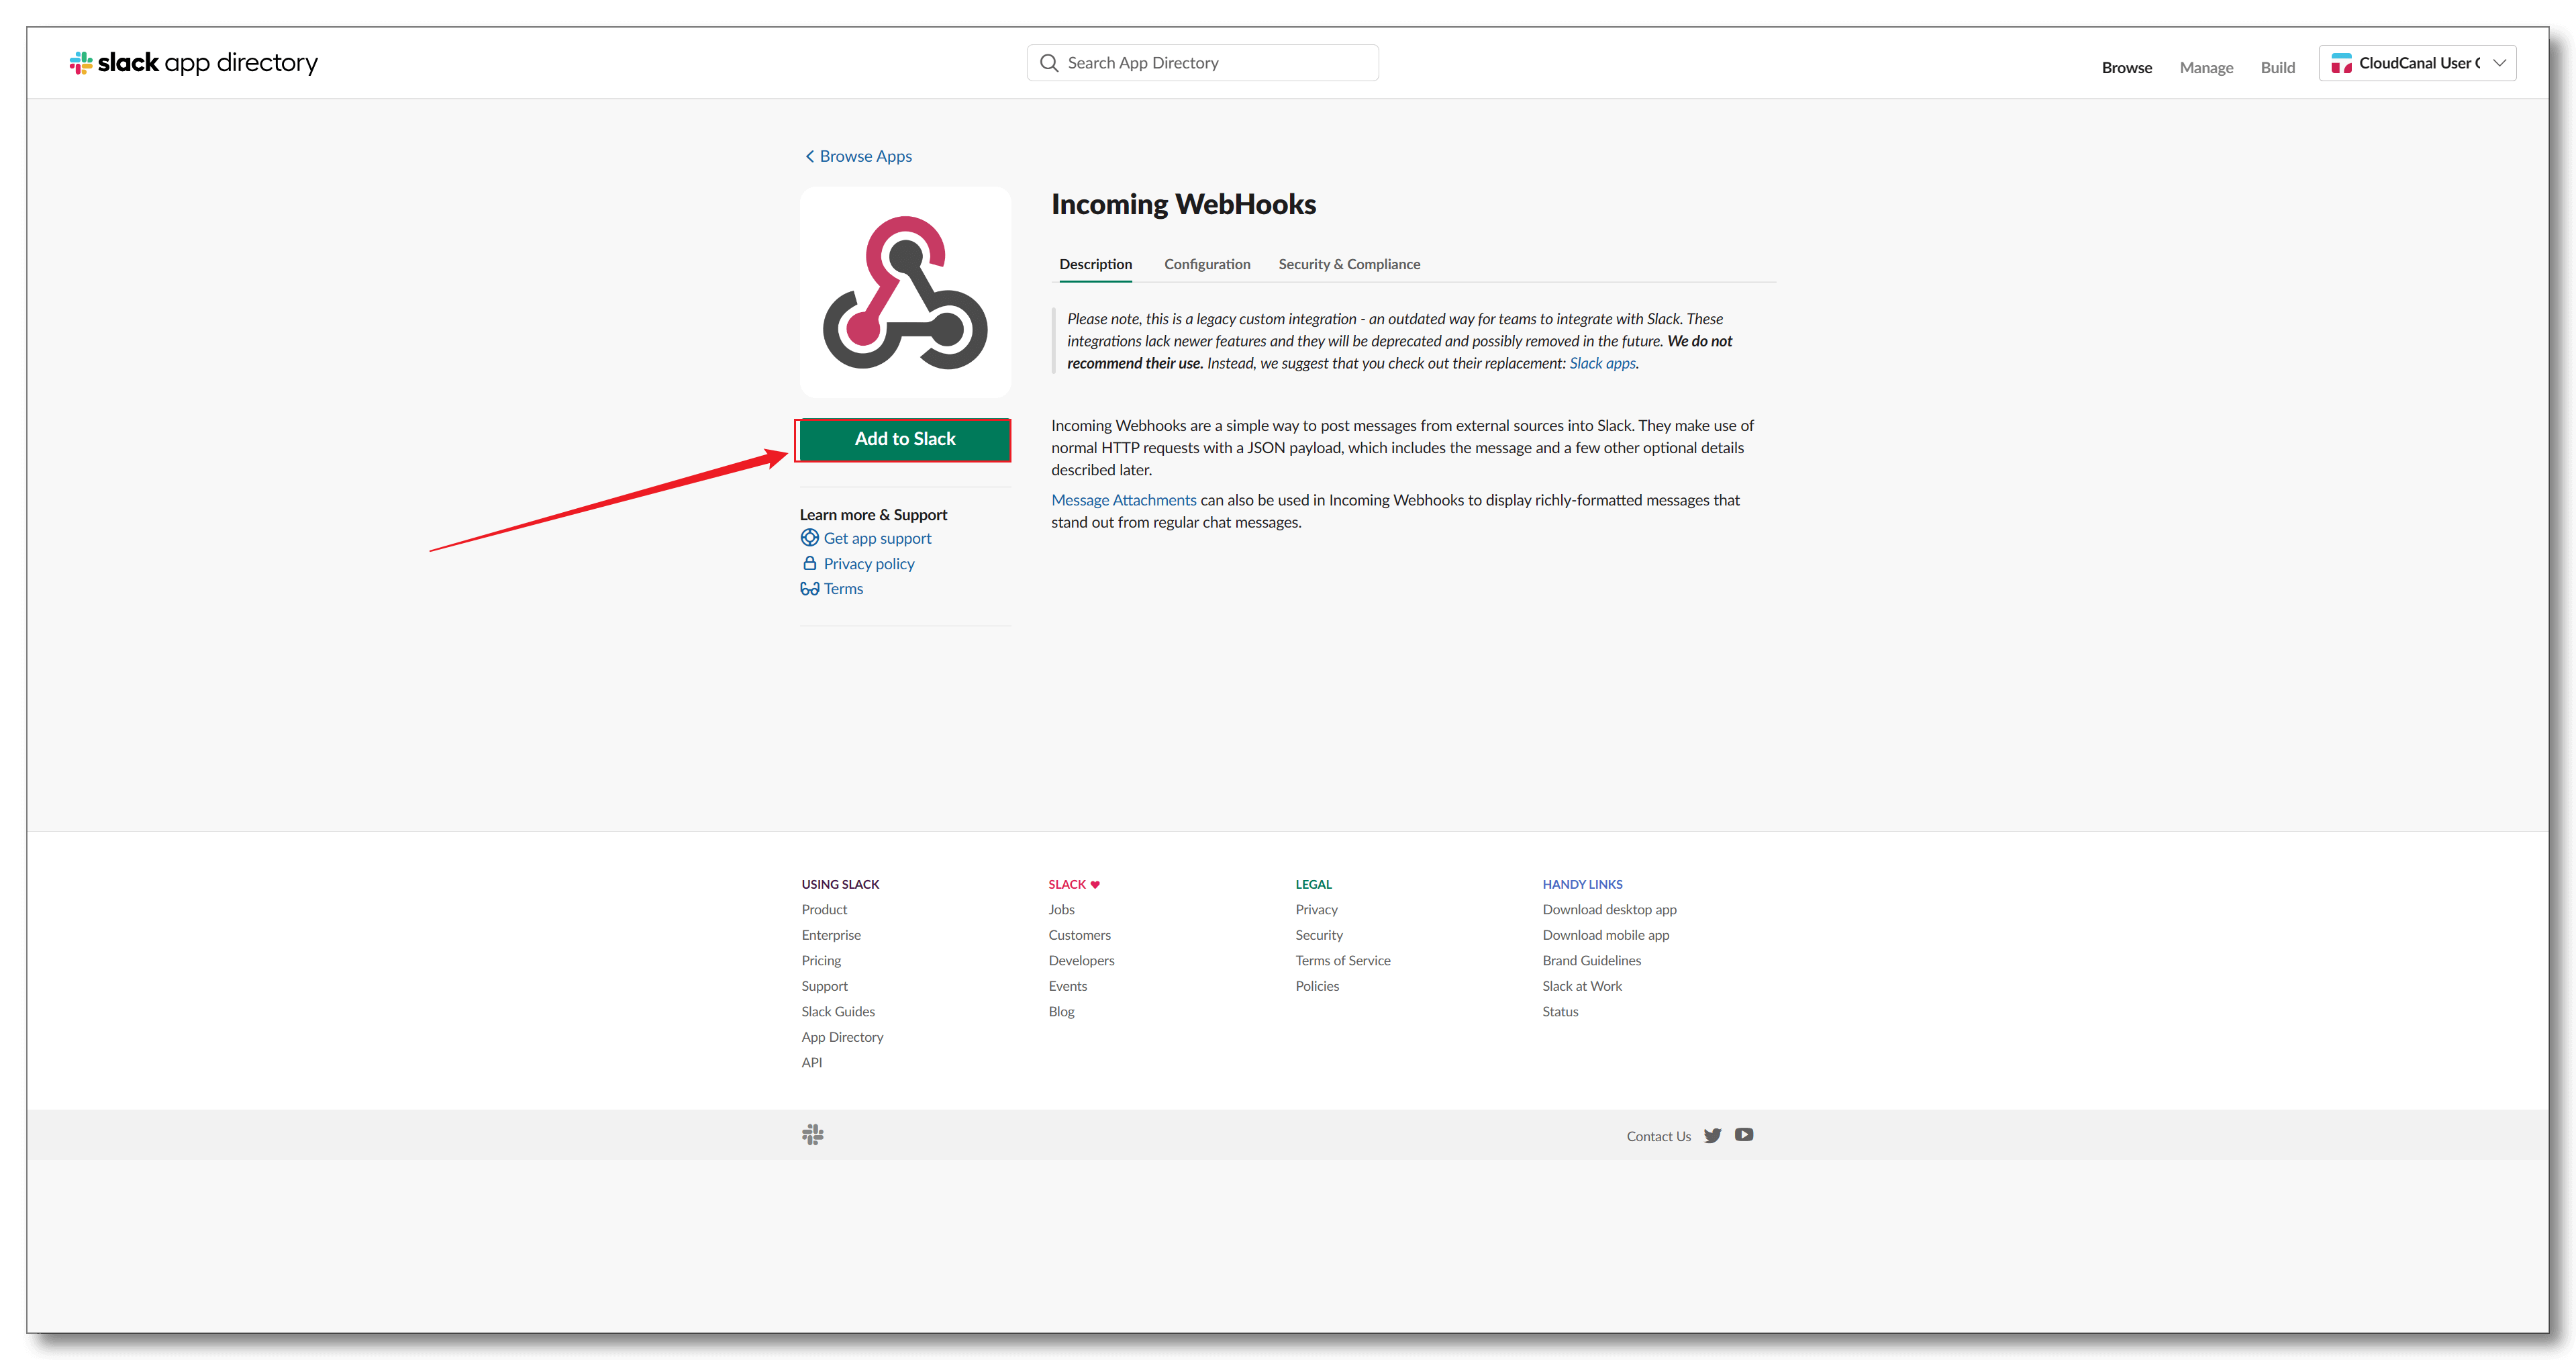The height and width of the screenshot is (1360, 2576).
Task: Click the search magnifier icon
Action: pyautogui.click(x=1049, y=63)
